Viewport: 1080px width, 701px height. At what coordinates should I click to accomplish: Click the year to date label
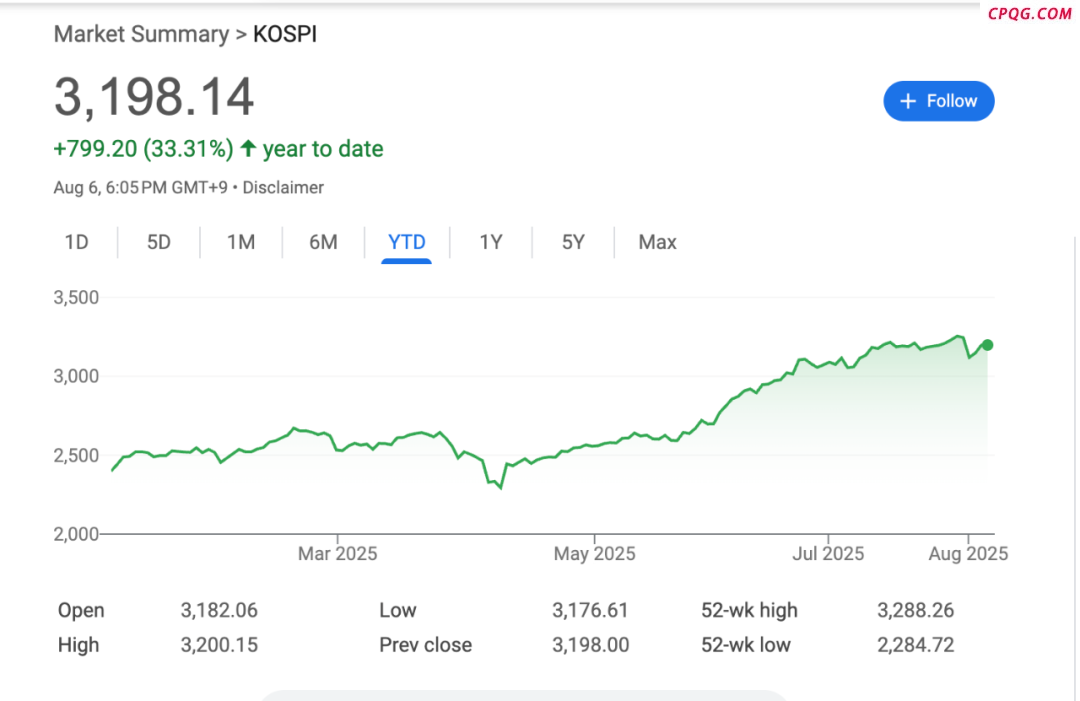coord(323,149)
